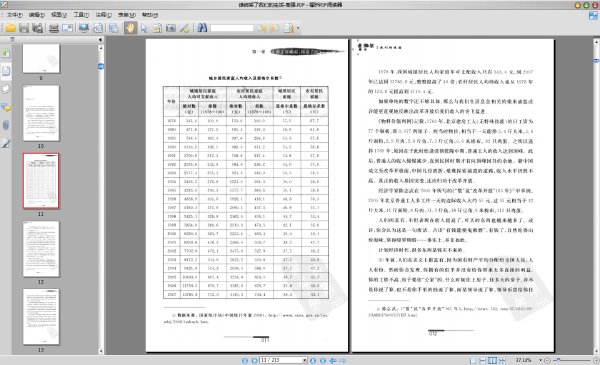Click the blue icon at top-right corner

click(593, 15)
